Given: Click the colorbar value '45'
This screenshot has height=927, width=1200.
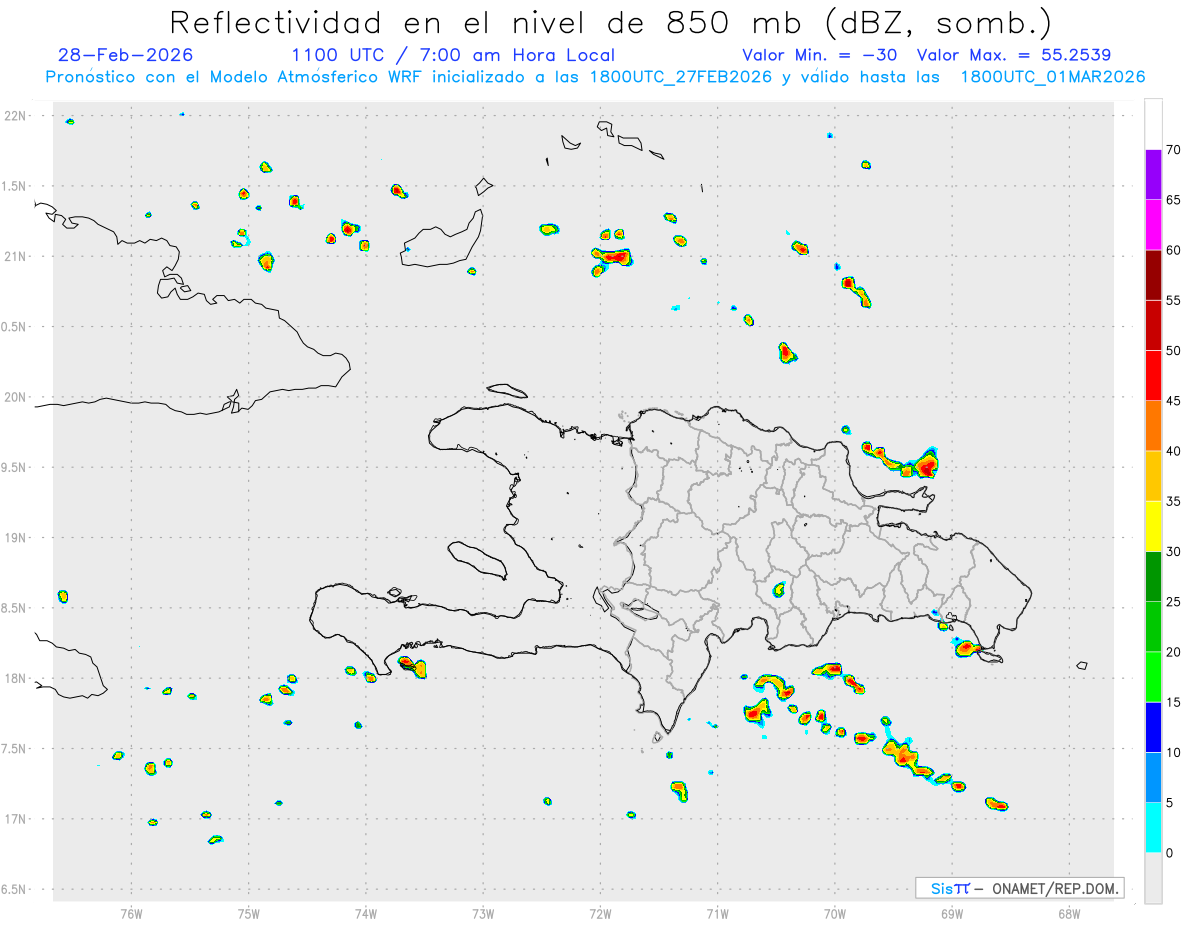Looking at the screenshot, I should click(x=1173, y=401).
